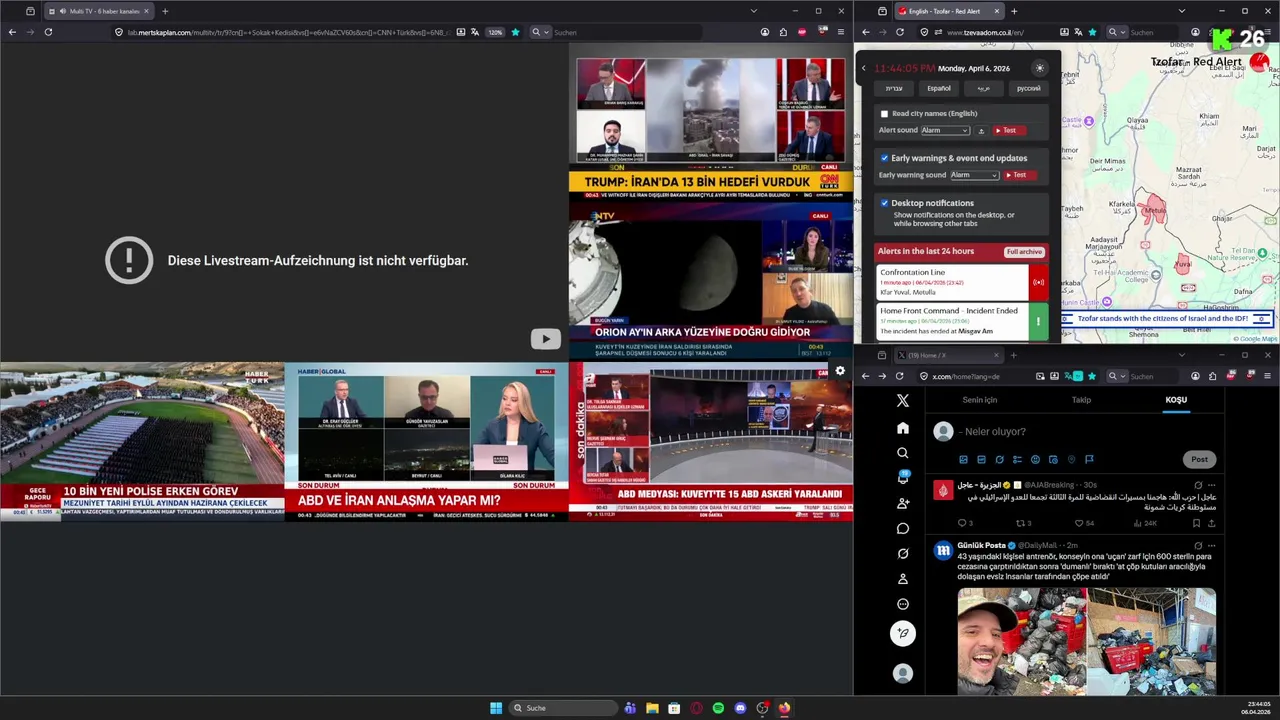The image size is (1280, 720).
Task: Select the KOŞU tab on X
Action: tap(1176, 400)
